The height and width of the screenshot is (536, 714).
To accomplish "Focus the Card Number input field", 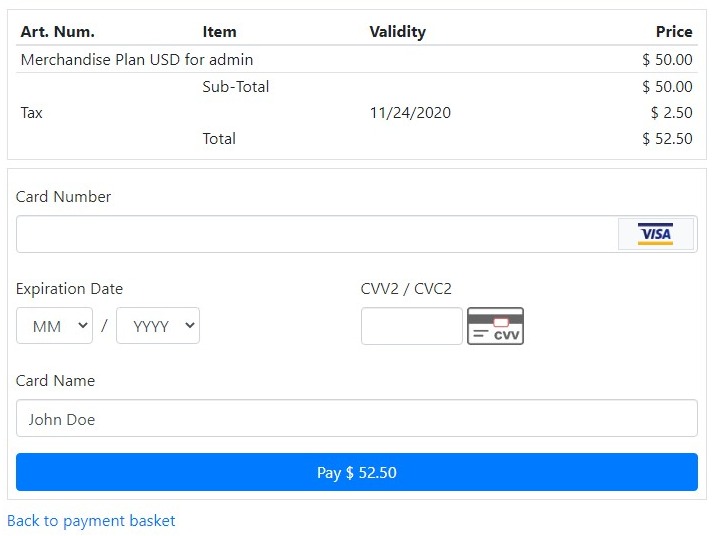I will point(317,234).
